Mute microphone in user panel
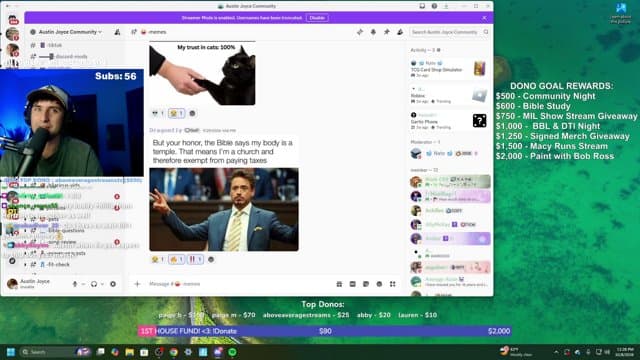640x360 pixels. (75, 284)
